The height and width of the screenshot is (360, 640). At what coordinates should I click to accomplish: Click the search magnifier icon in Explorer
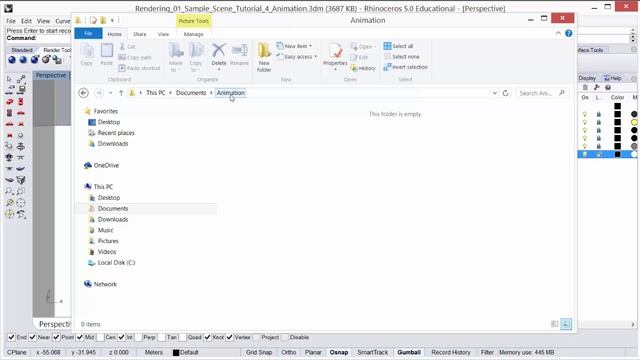point(562,93)
